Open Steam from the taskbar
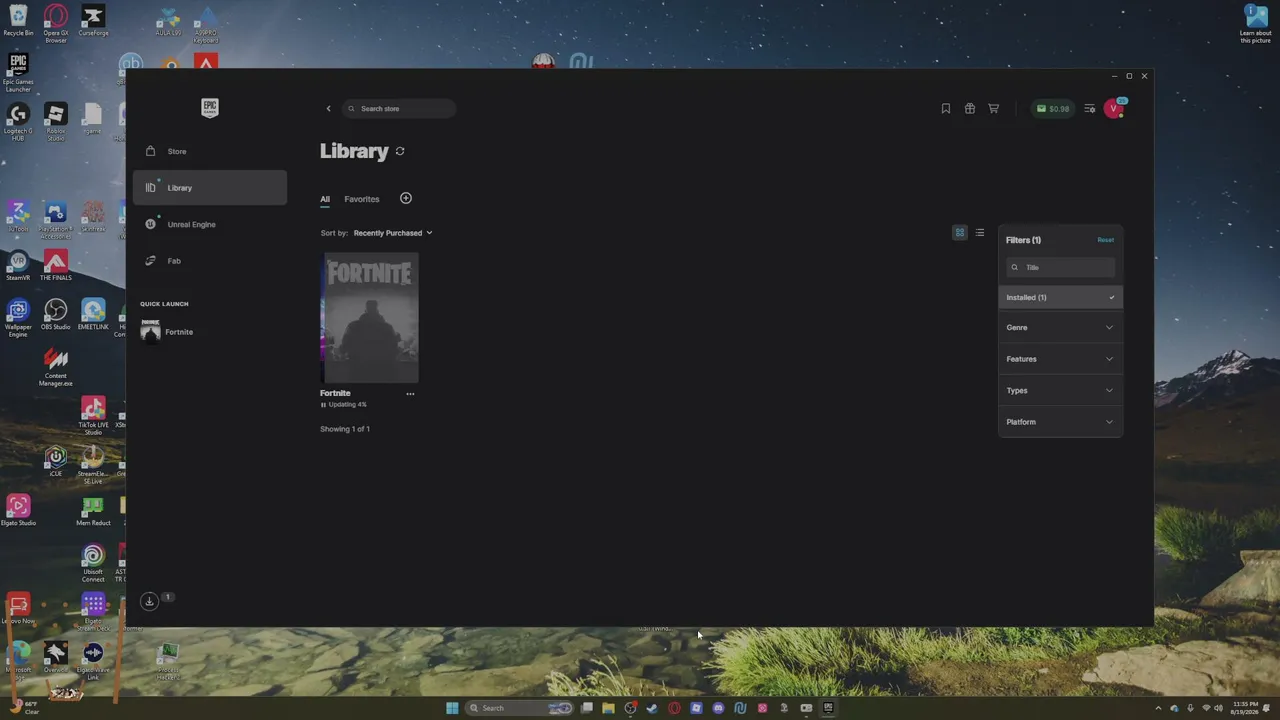This screenshot has height=720, width=1280. click(x=652, y=708)
